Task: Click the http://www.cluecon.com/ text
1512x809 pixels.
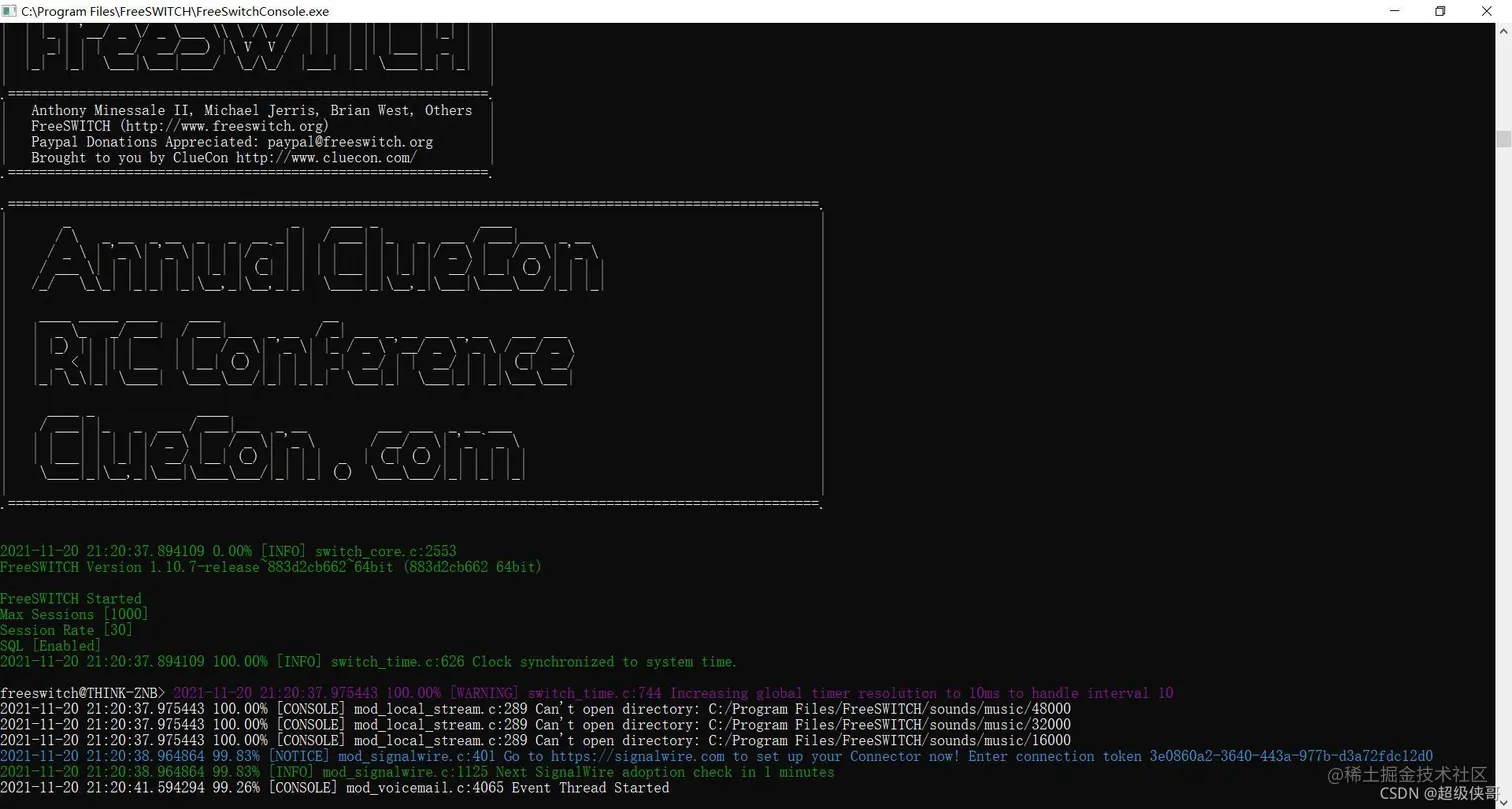Action: pos(326,158)
